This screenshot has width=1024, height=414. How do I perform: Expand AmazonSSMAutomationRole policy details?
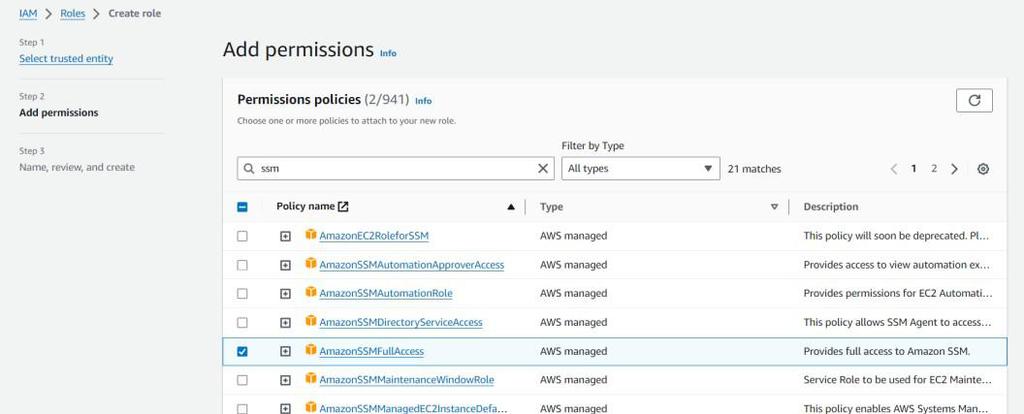pyautogui.click(x=285, y=294)
